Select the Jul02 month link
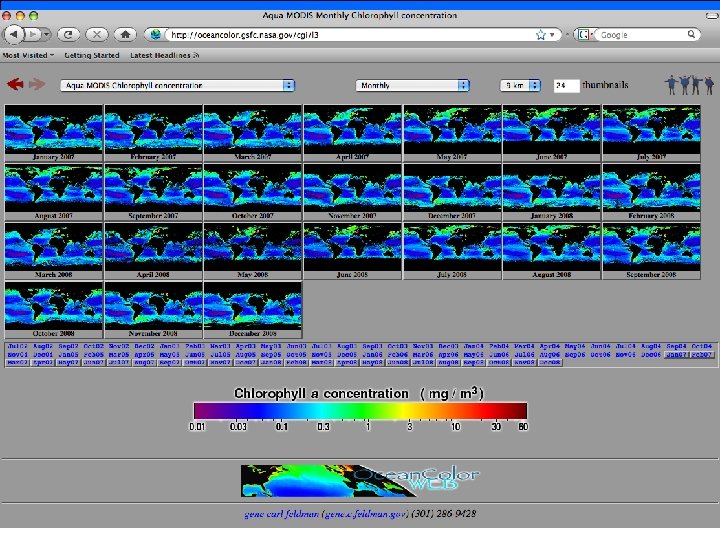 pyautogui.click(x=17, y=345)
